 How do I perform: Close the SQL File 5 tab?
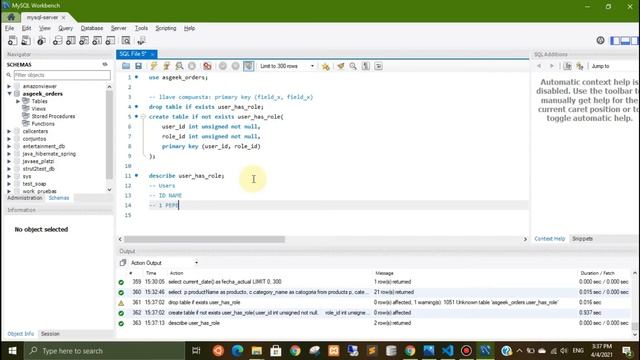[x=152, y=54]
